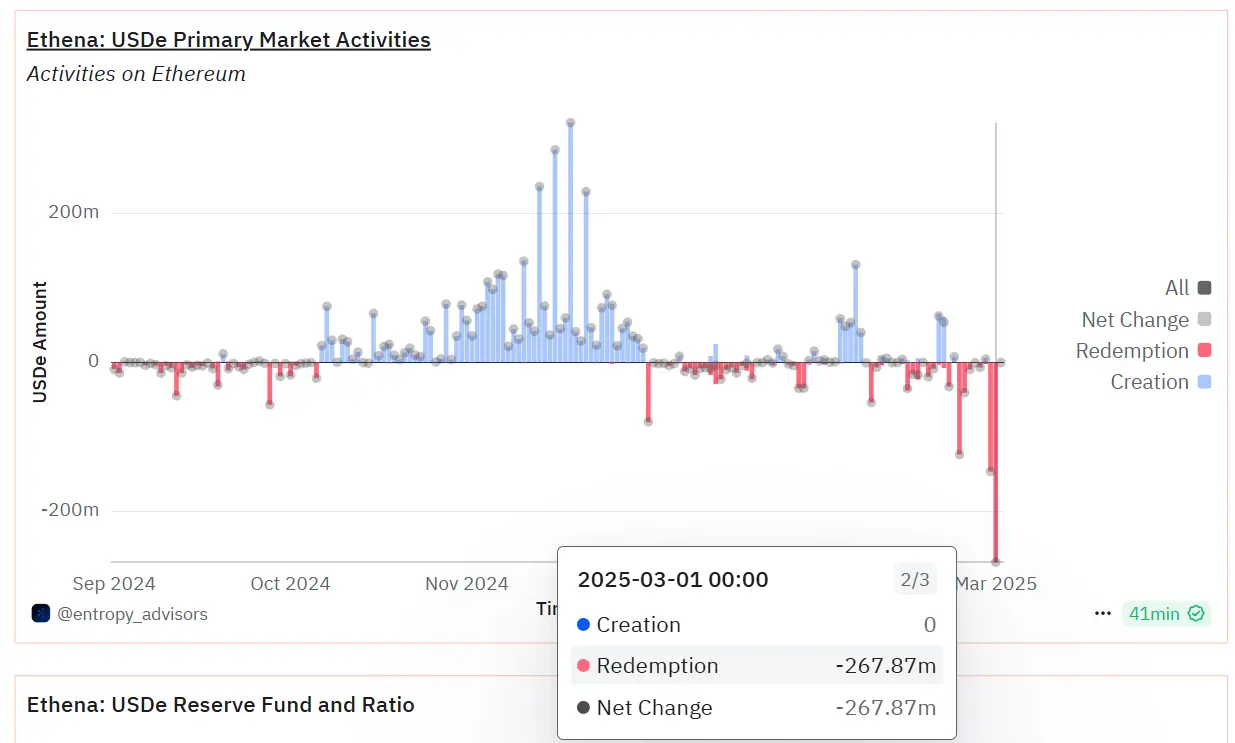Click the 2/3 tooltip page indicator

pos(915,580)
